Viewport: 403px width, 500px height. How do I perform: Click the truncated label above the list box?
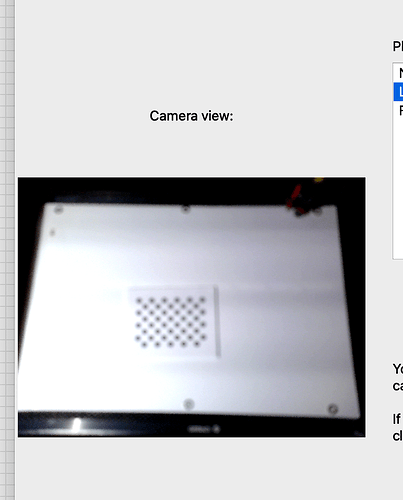pos(398,46)
